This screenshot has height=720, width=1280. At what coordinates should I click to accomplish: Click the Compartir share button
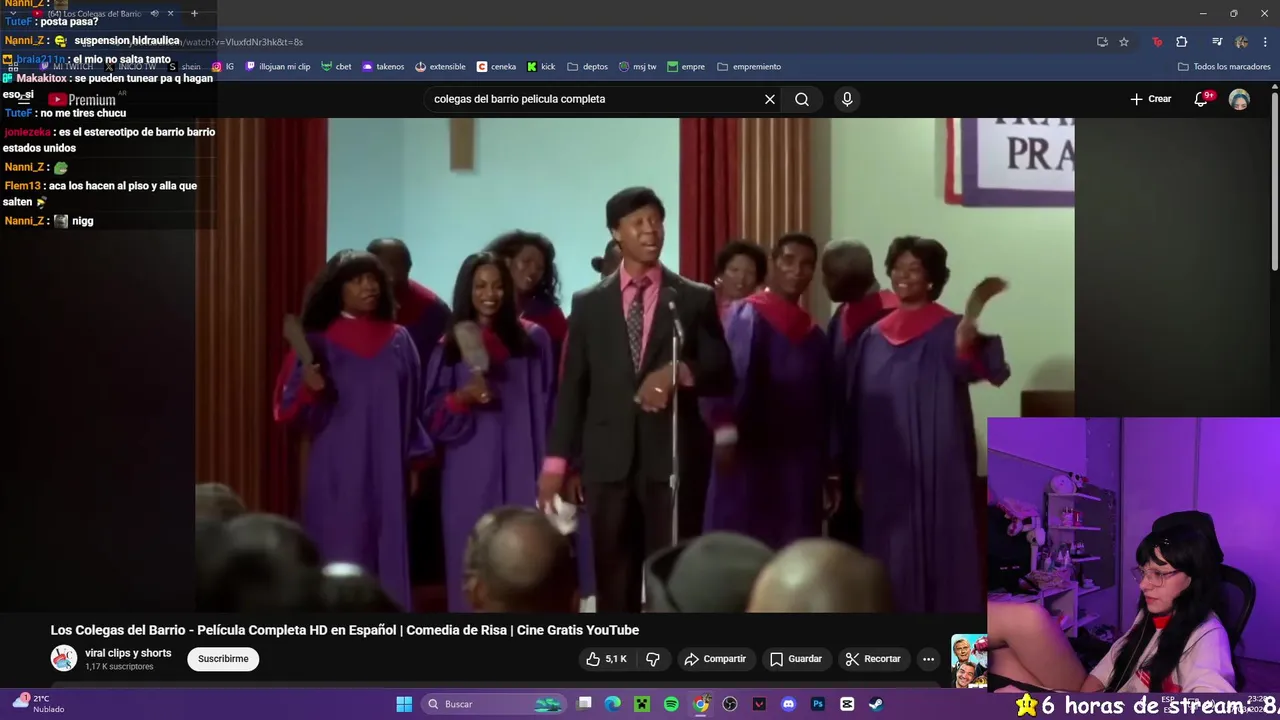[715, 659]
